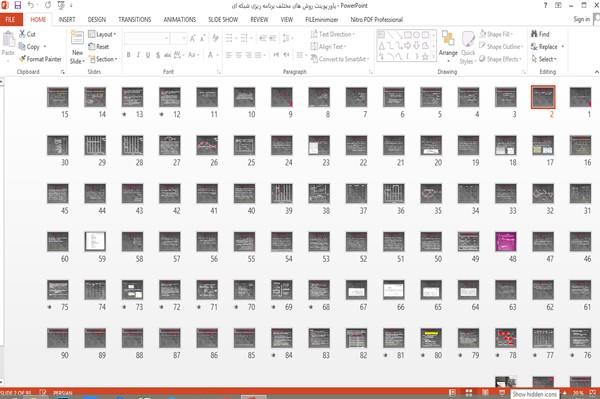Click the Clear All Formatting icon

tap(215, 38)
